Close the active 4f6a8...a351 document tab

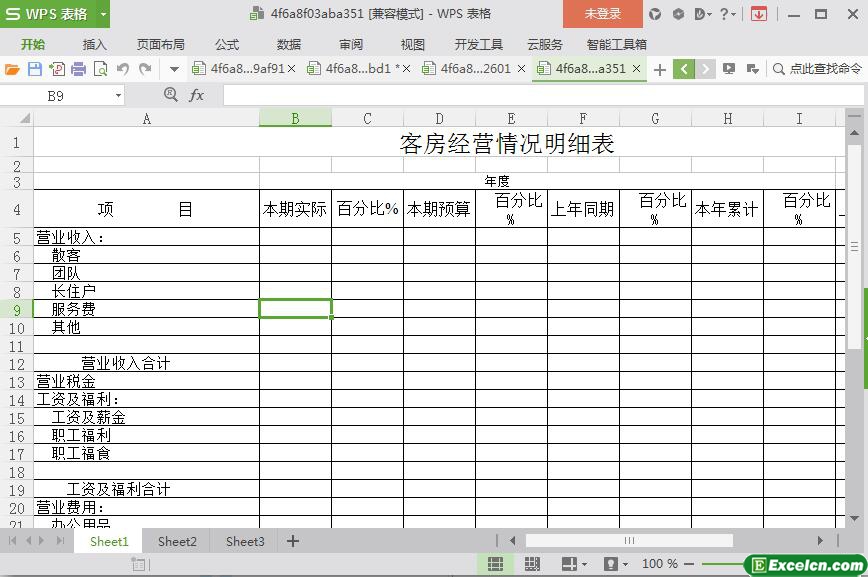point(637,69)
